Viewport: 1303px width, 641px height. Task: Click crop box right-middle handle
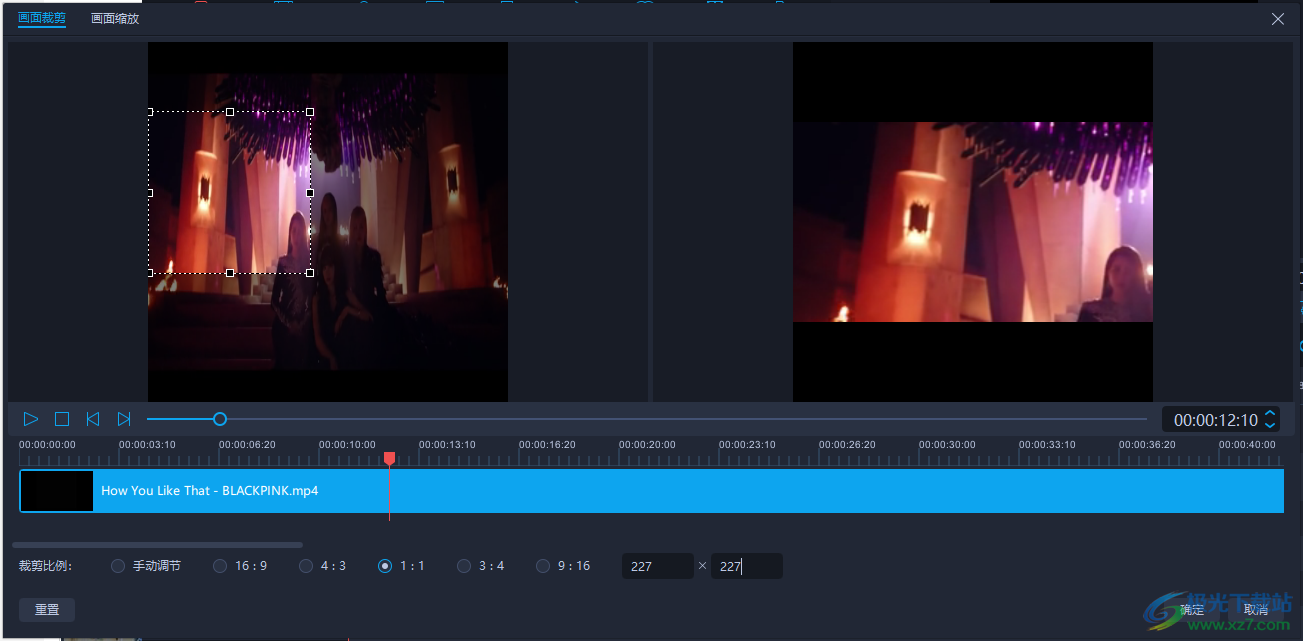pos(310,192)
